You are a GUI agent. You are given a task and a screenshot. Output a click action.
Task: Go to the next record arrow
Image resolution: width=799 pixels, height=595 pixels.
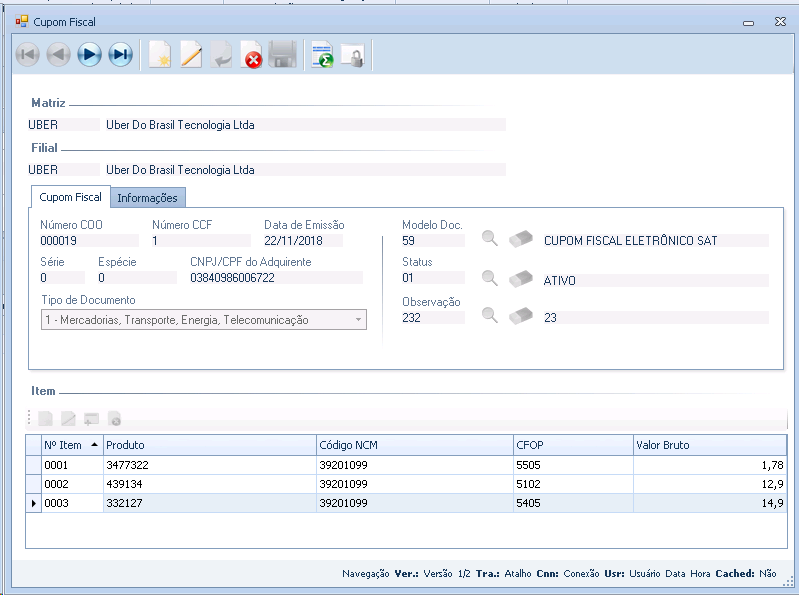(90, 55)
